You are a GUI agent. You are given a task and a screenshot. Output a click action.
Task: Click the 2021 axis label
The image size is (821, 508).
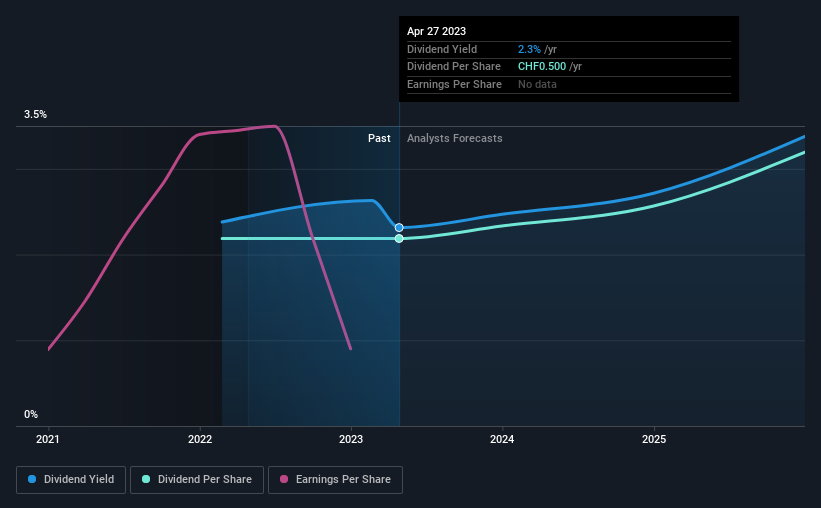48,439
